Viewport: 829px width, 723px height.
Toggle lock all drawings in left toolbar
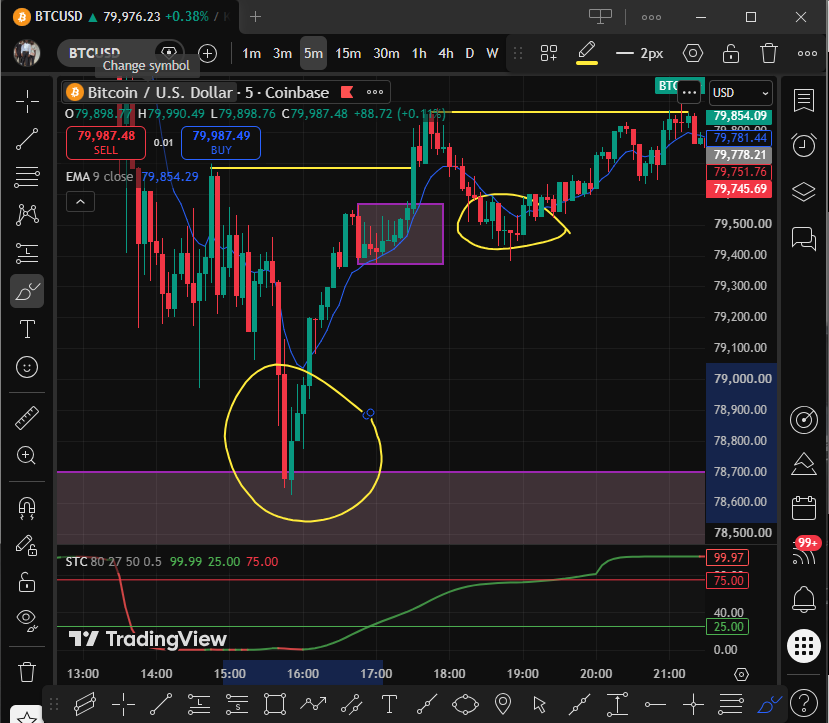pyautogui.click(x=27, y=582)
